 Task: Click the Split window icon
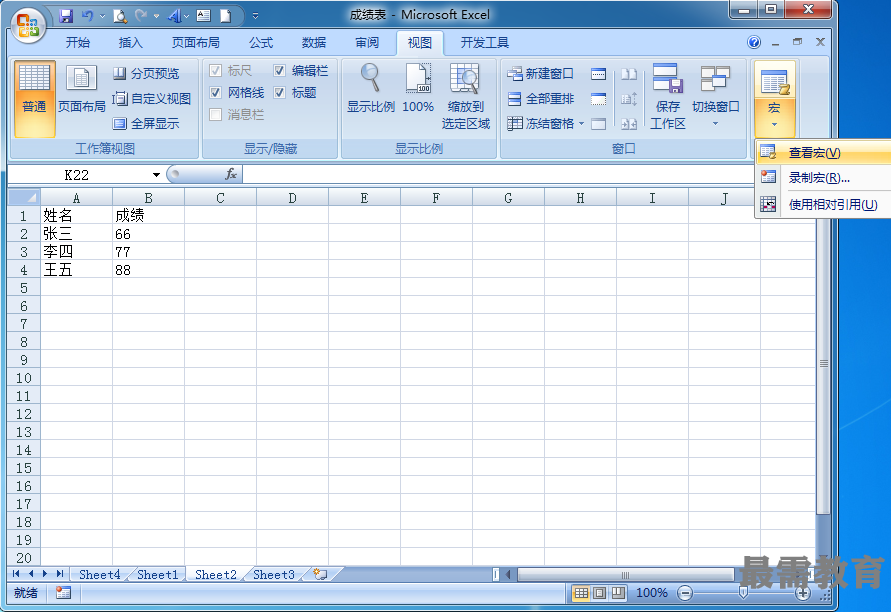[598, 74]
